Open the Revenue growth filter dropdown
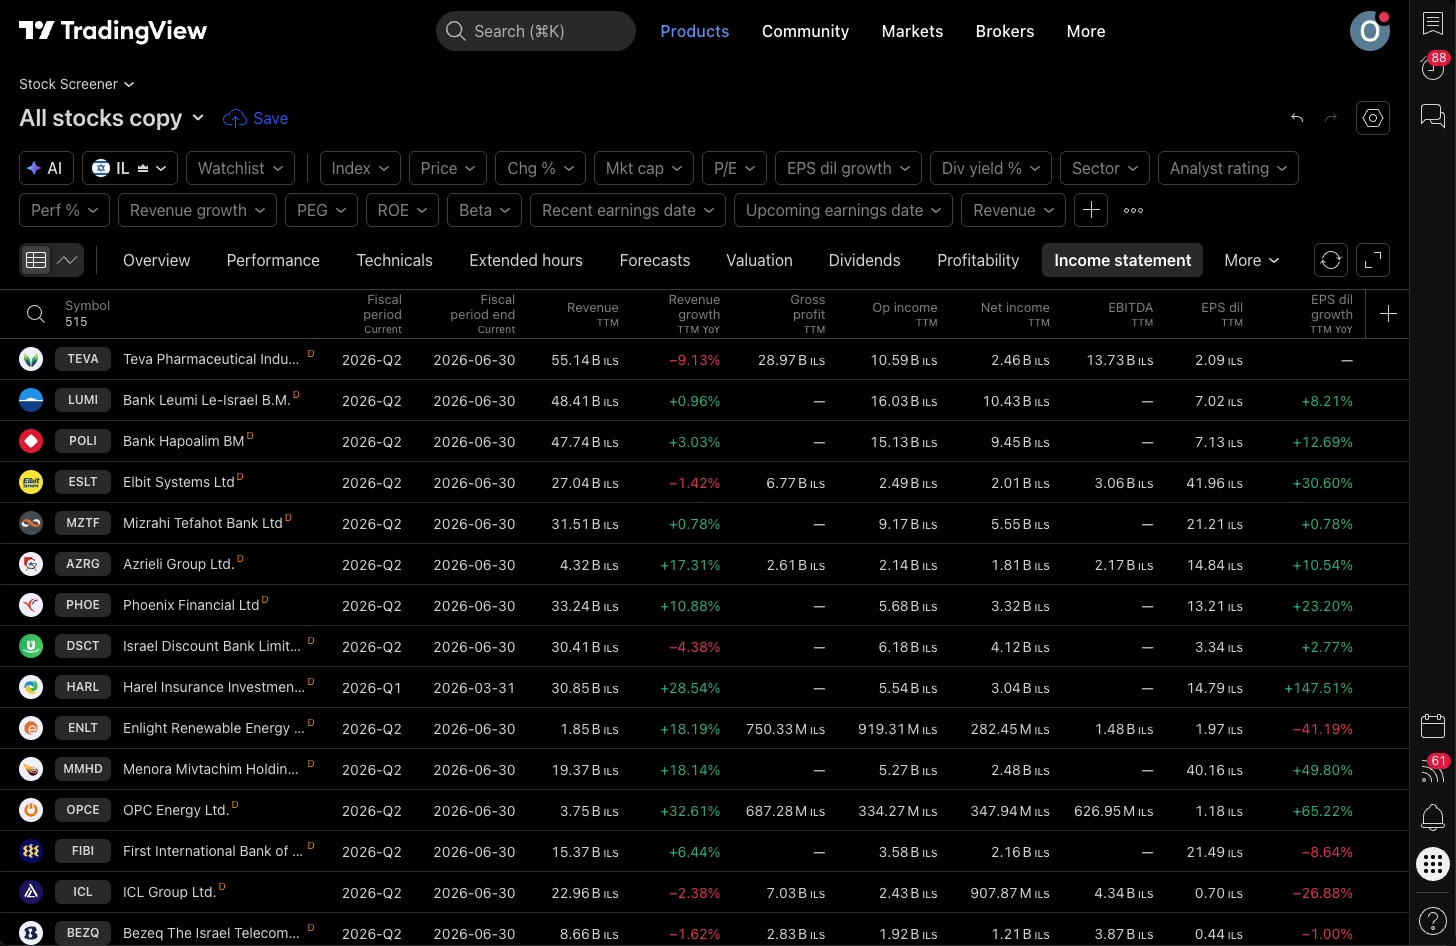Screen dimensions: 1456x946 click(197, 210)
